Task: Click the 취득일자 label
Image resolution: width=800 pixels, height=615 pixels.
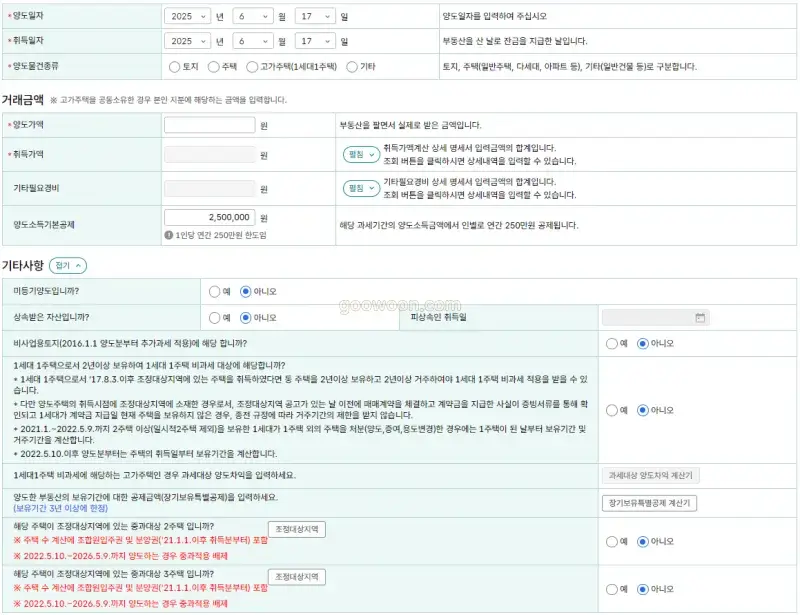Action: point(28,40)
